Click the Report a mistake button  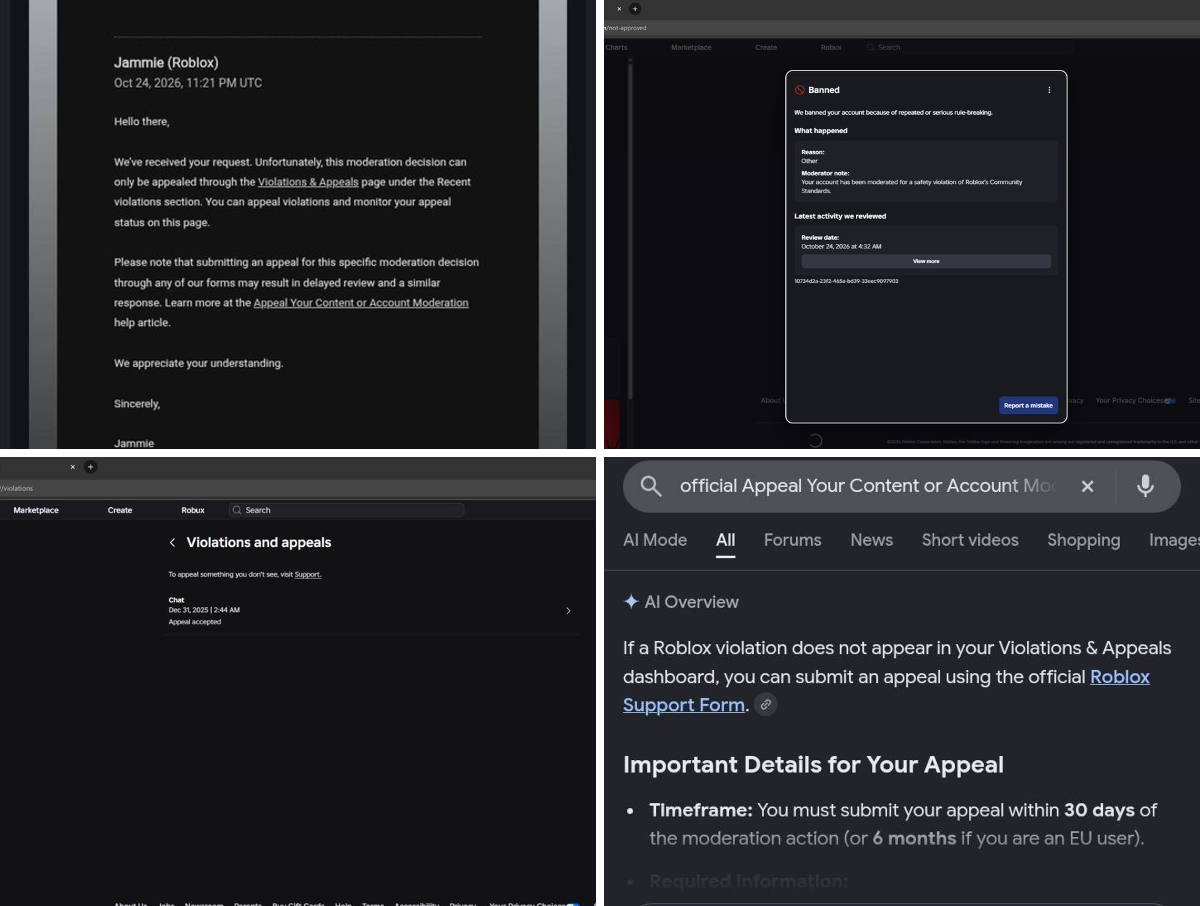1028,405
